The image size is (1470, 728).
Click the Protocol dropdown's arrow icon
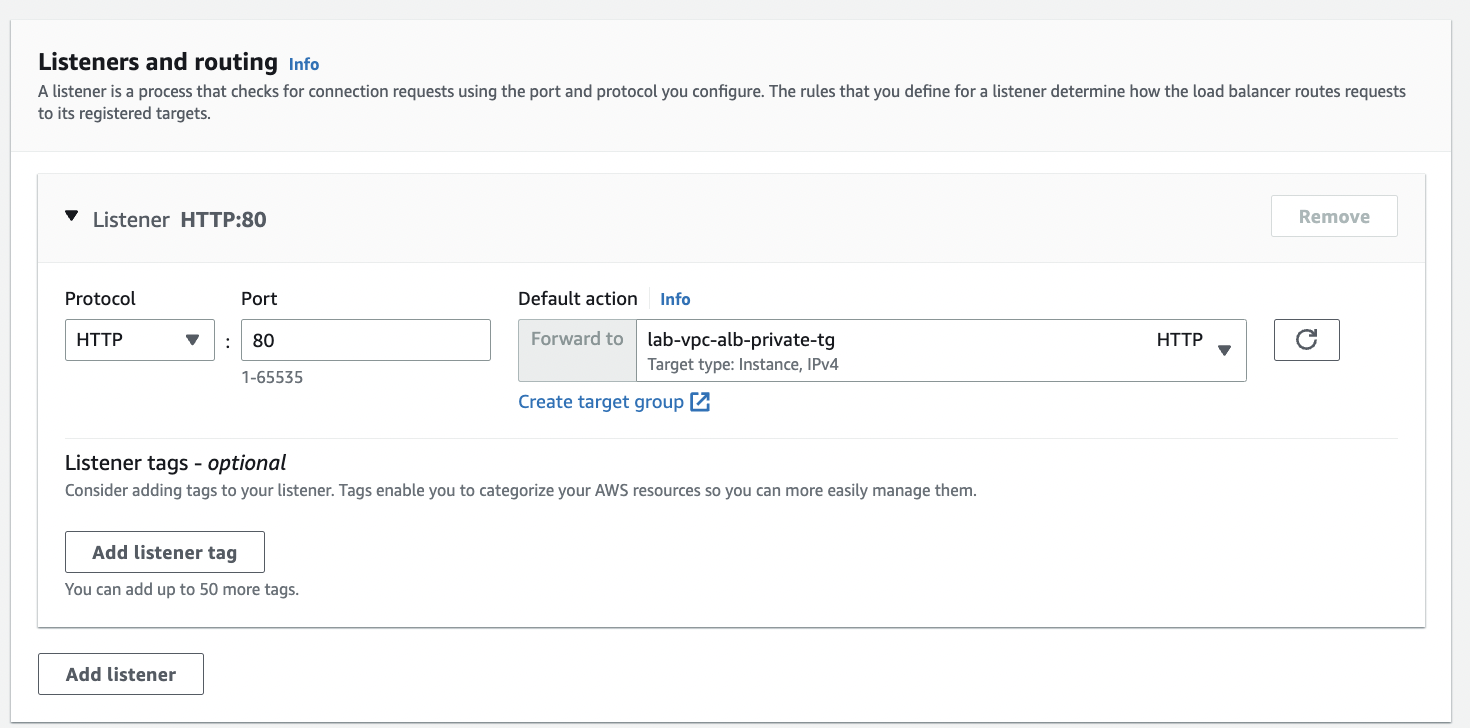[x=193, y=340]
